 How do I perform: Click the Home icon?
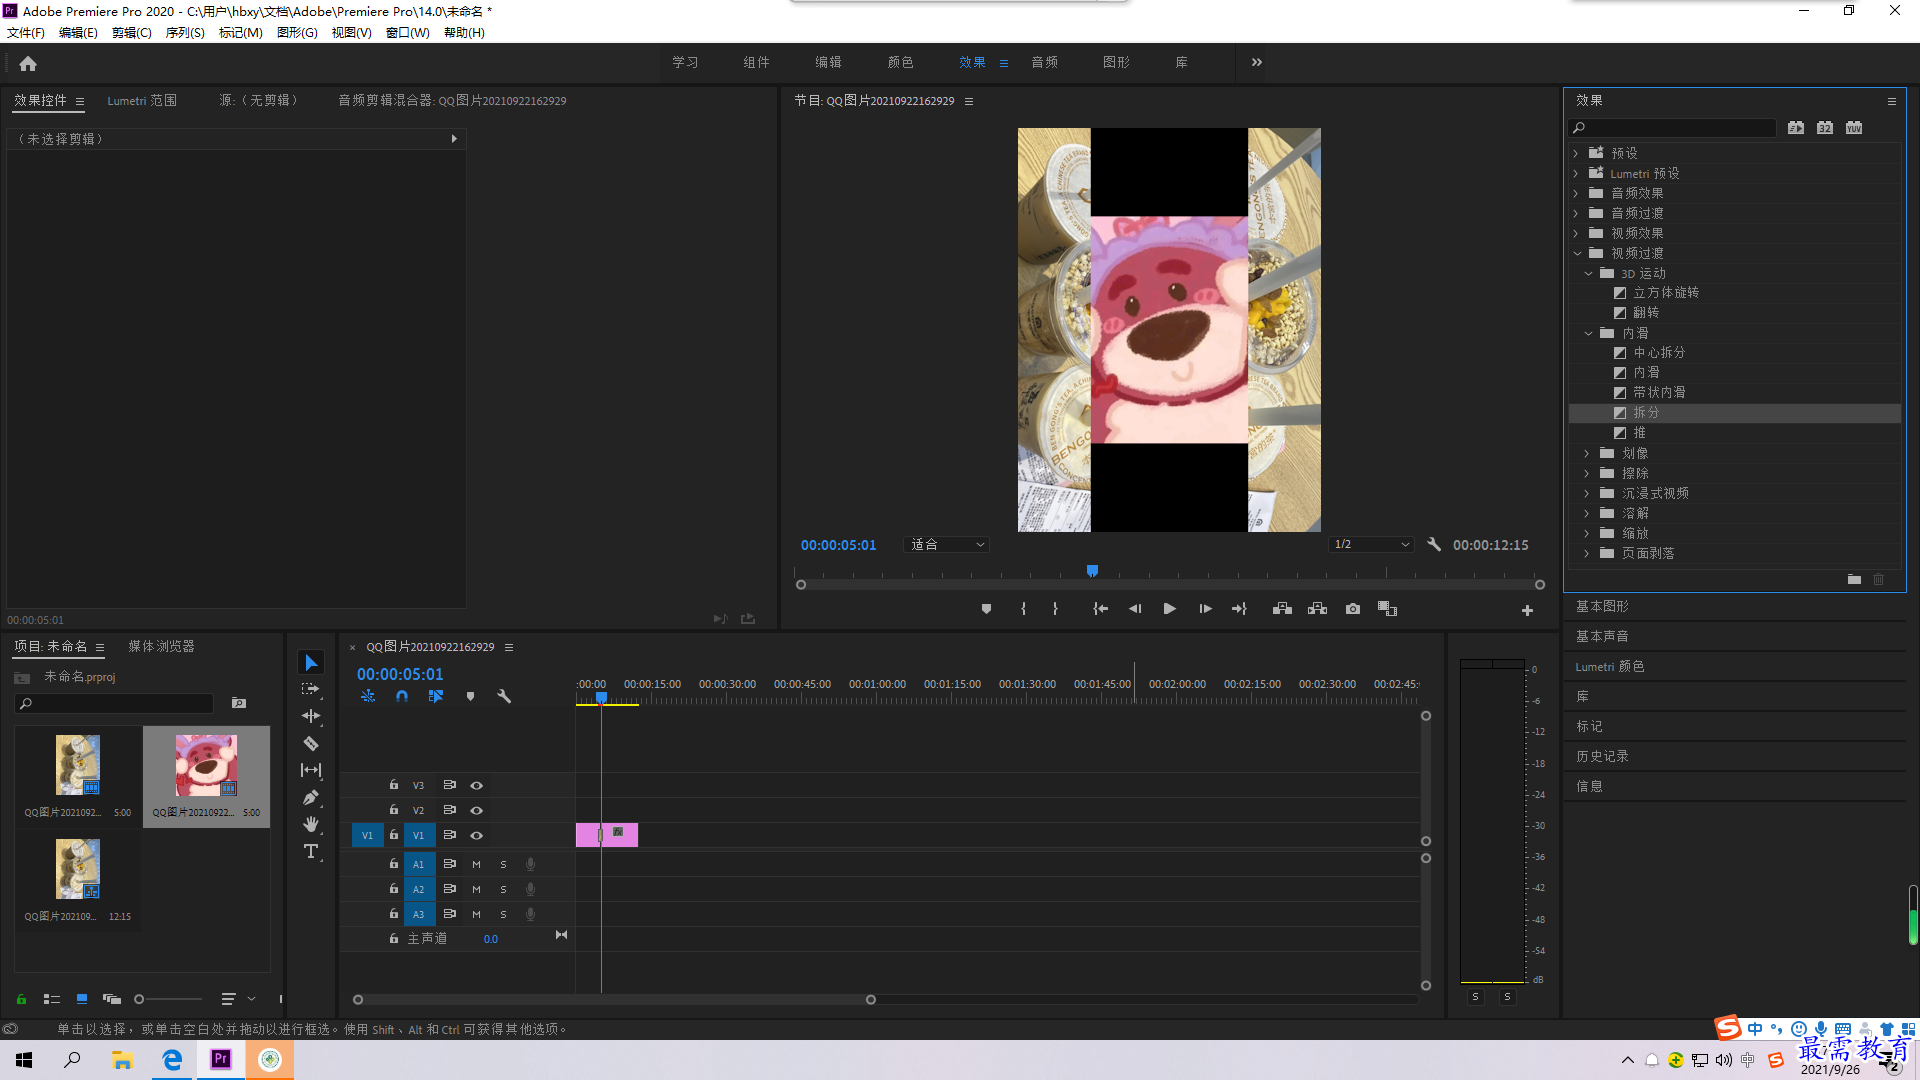(x=28, y=63)
